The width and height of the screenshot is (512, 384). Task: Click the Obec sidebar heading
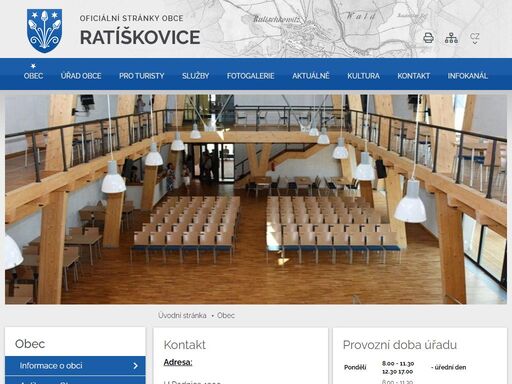[x=30, y=344]
